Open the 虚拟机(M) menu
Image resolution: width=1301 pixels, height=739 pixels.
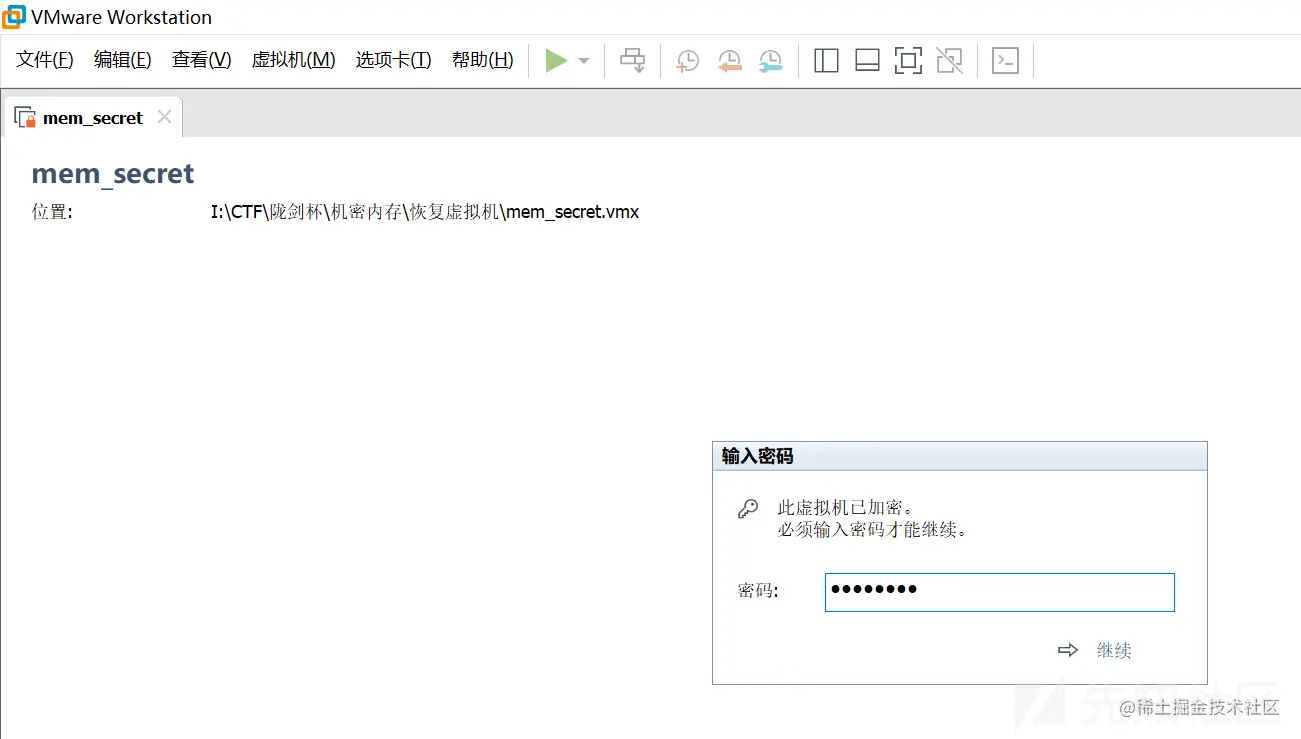point(293,60)
